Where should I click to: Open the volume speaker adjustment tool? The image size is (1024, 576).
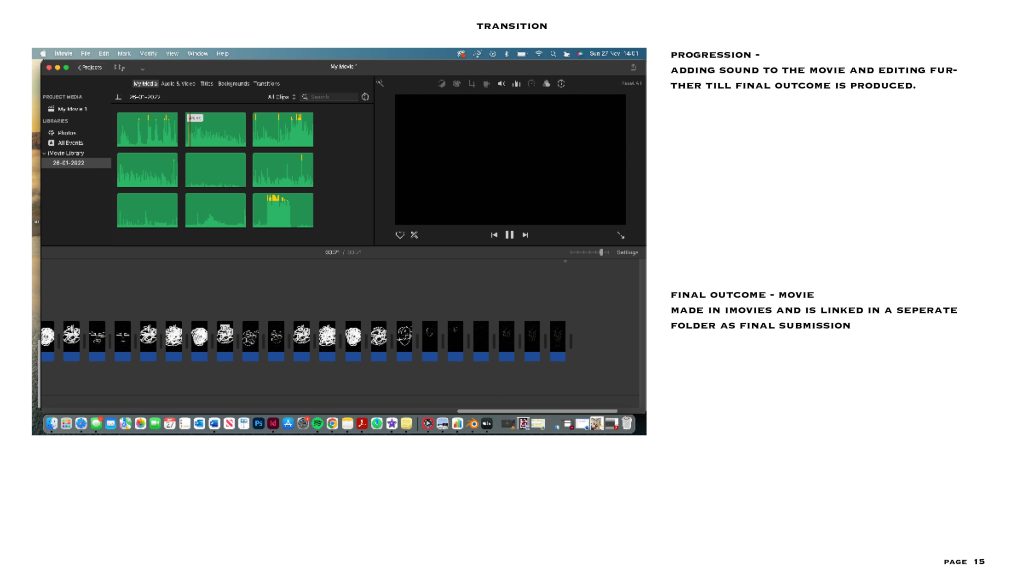502,84
